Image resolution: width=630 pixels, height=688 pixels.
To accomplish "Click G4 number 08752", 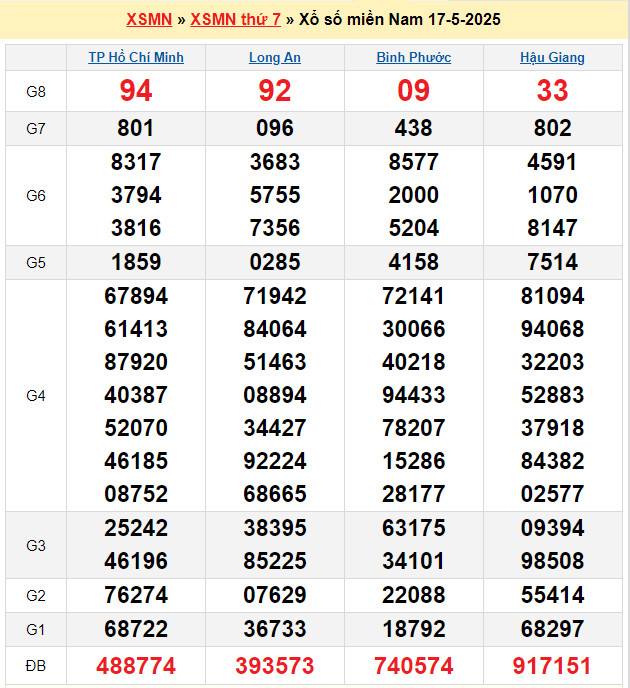I will point(136,494).
